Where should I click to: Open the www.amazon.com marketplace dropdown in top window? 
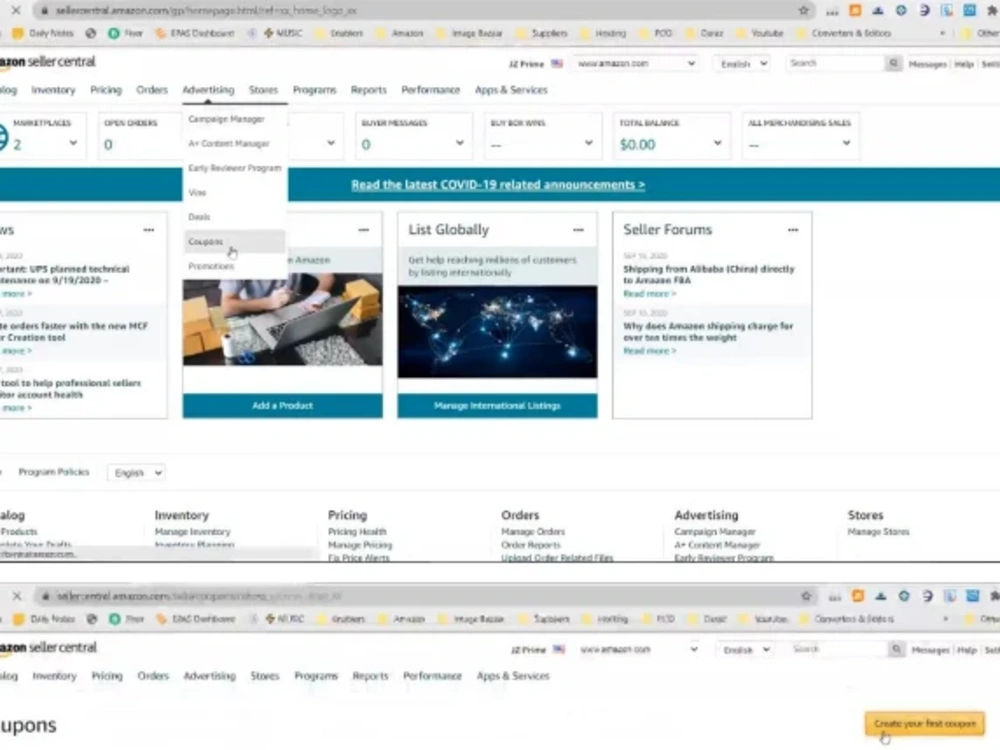[x=636, y=63]
